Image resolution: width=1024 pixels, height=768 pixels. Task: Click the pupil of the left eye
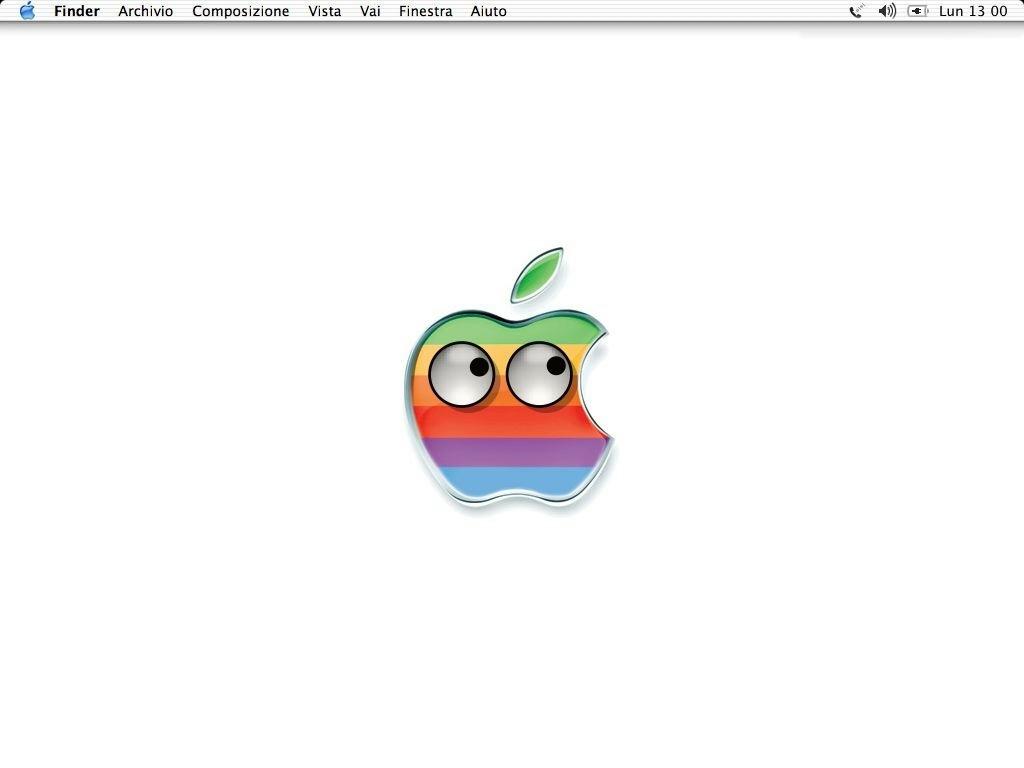tap(479, 367)
